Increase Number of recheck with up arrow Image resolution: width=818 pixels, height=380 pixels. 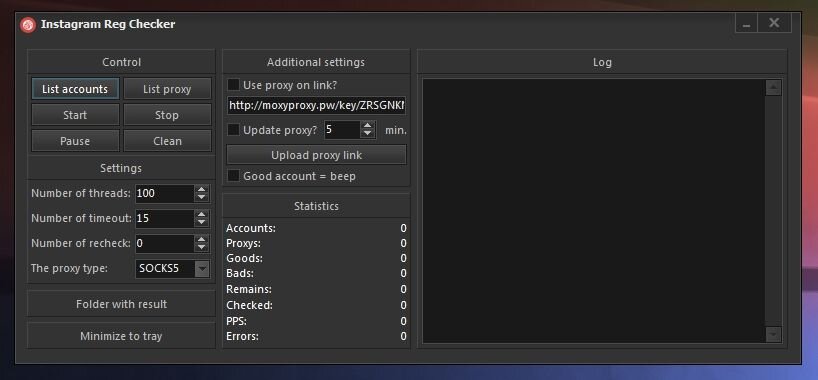[x=201, y=240]
